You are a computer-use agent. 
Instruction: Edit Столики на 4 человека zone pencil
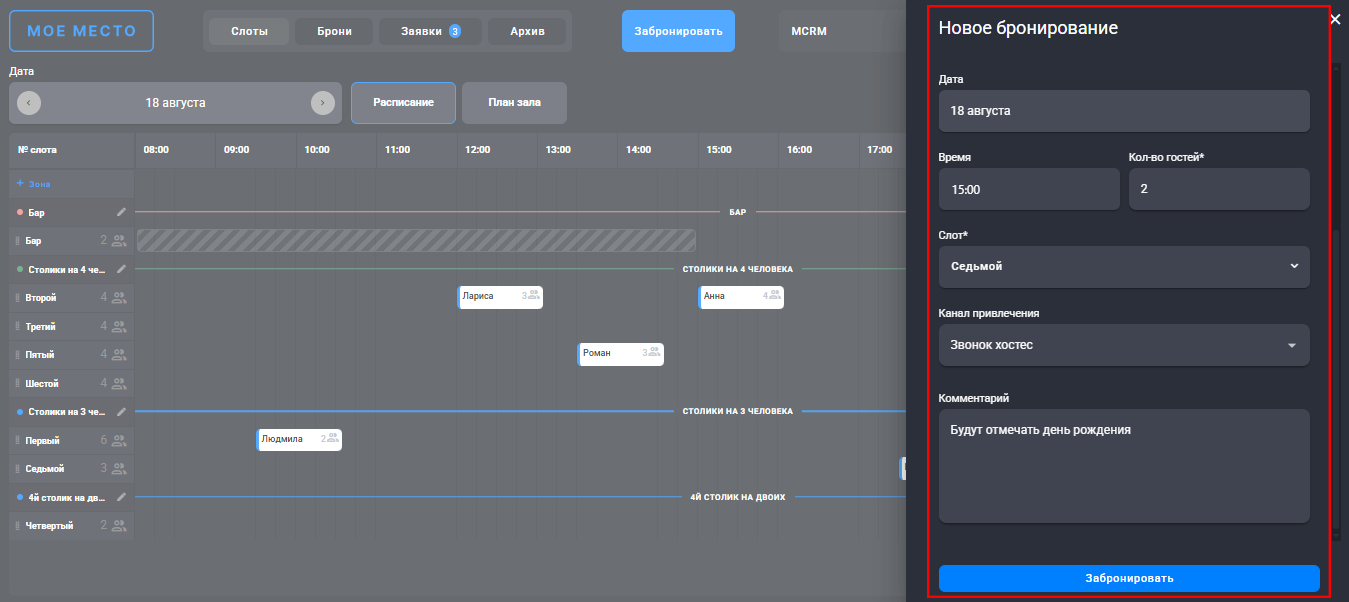(x=122, y=269)
